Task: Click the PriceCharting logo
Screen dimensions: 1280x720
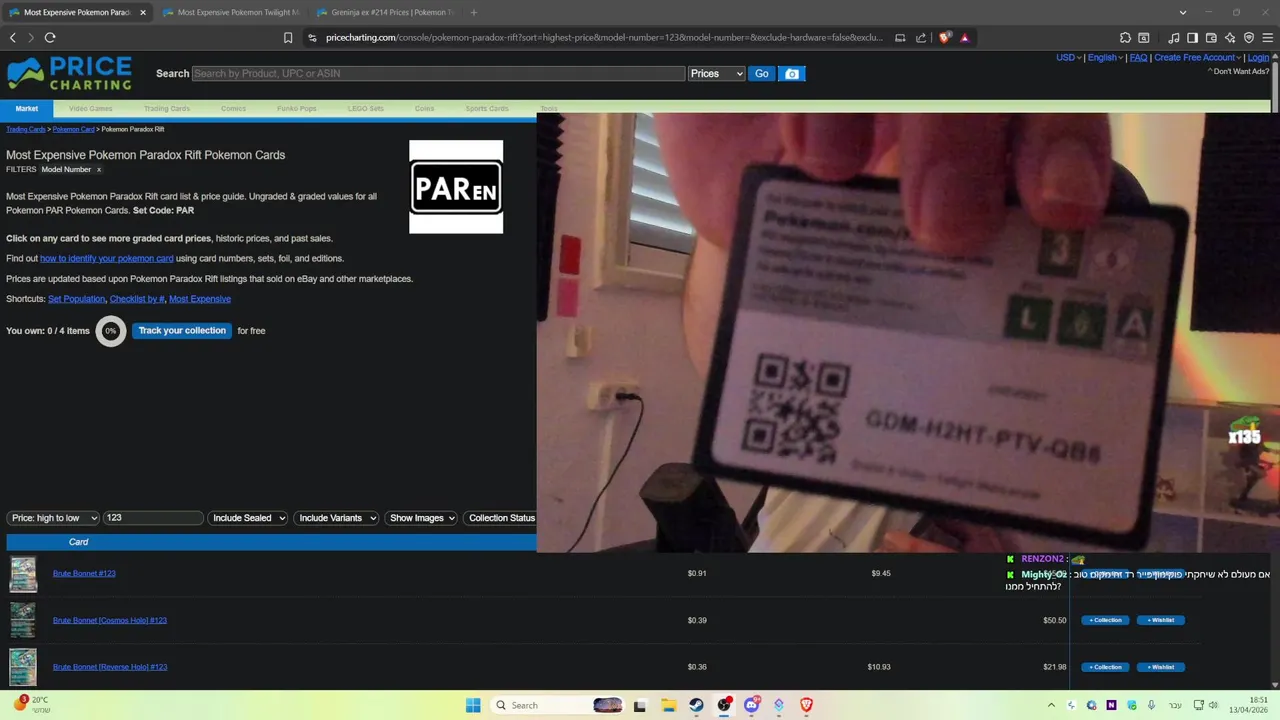Action: [69, 73]
